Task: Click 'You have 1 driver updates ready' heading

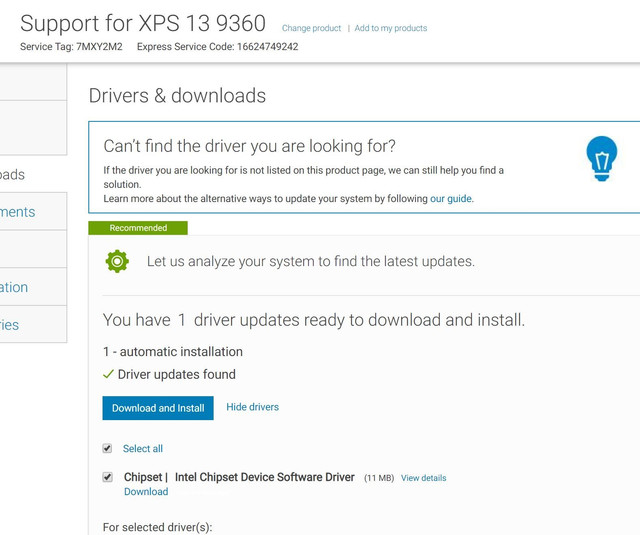Action: click(313, 320)
